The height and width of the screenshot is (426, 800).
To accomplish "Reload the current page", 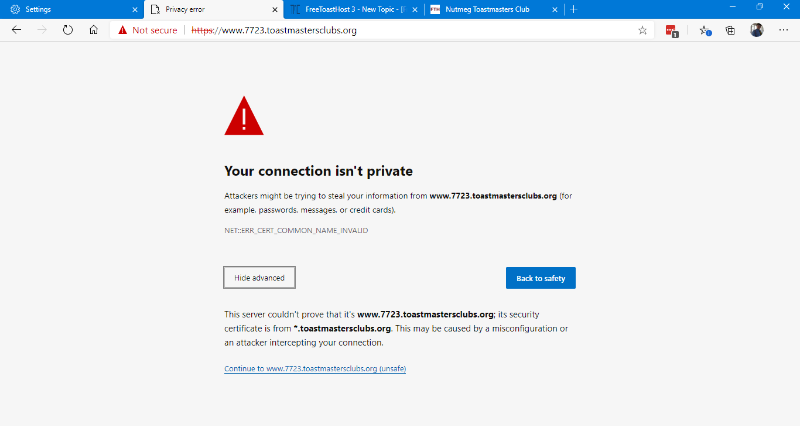I will [68, 30].
